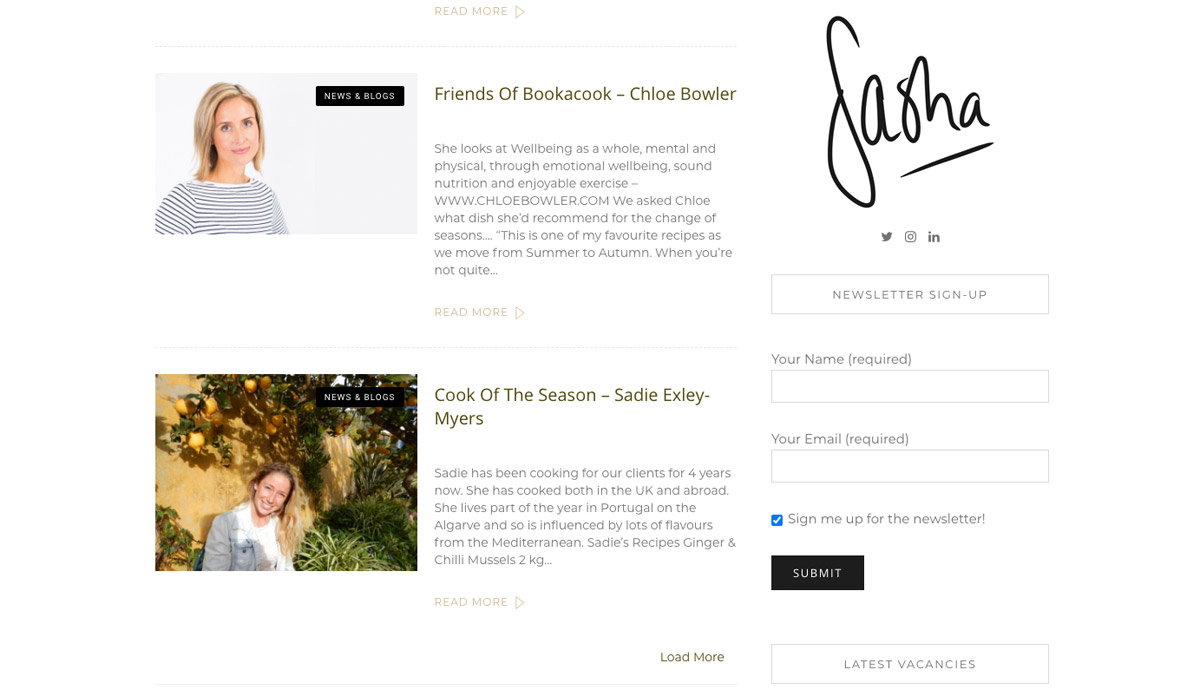1200x695 pixels.
Task: Click Read More under the Chloe Bowler excerpt
Action: tap(471, 313)
